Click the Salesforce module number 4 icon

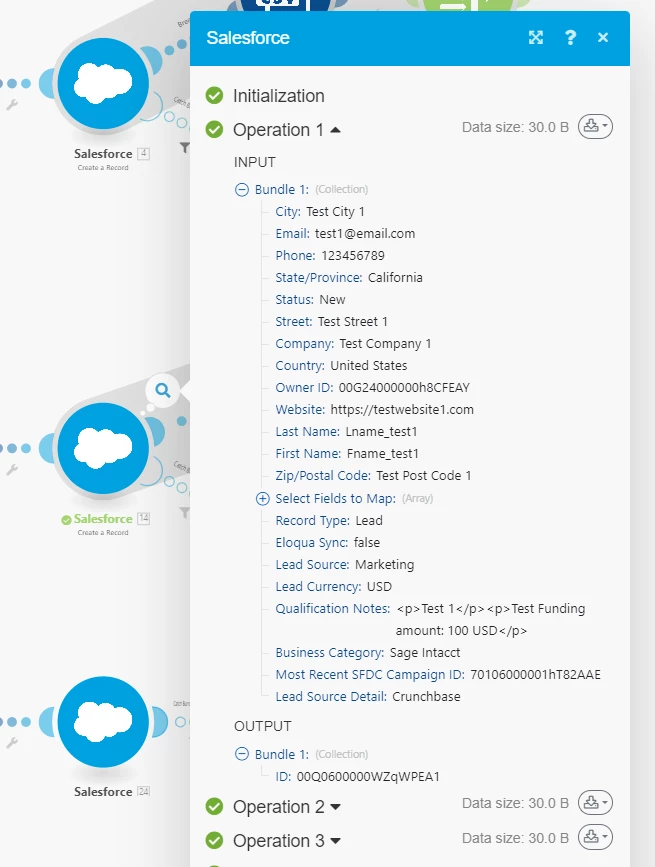pyautogui.click(x=103, y=83)
